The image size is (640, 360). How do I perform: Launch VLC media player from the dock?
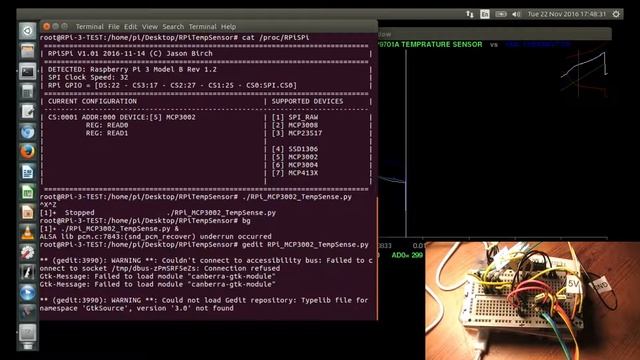tap(27, 232)
